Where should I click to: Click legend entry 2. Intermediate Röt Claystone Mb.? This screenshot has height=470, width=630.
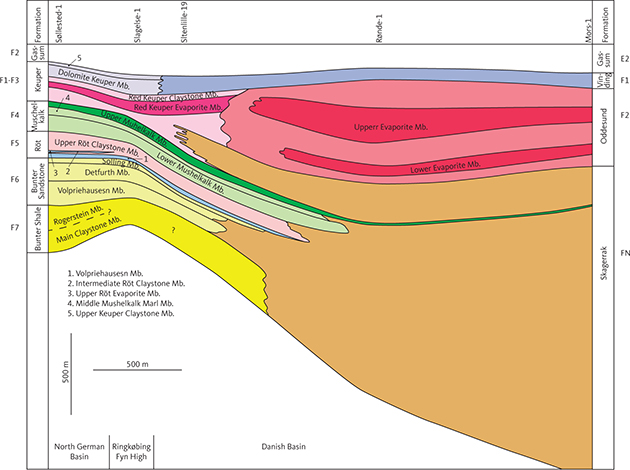(x=126, y=284)
